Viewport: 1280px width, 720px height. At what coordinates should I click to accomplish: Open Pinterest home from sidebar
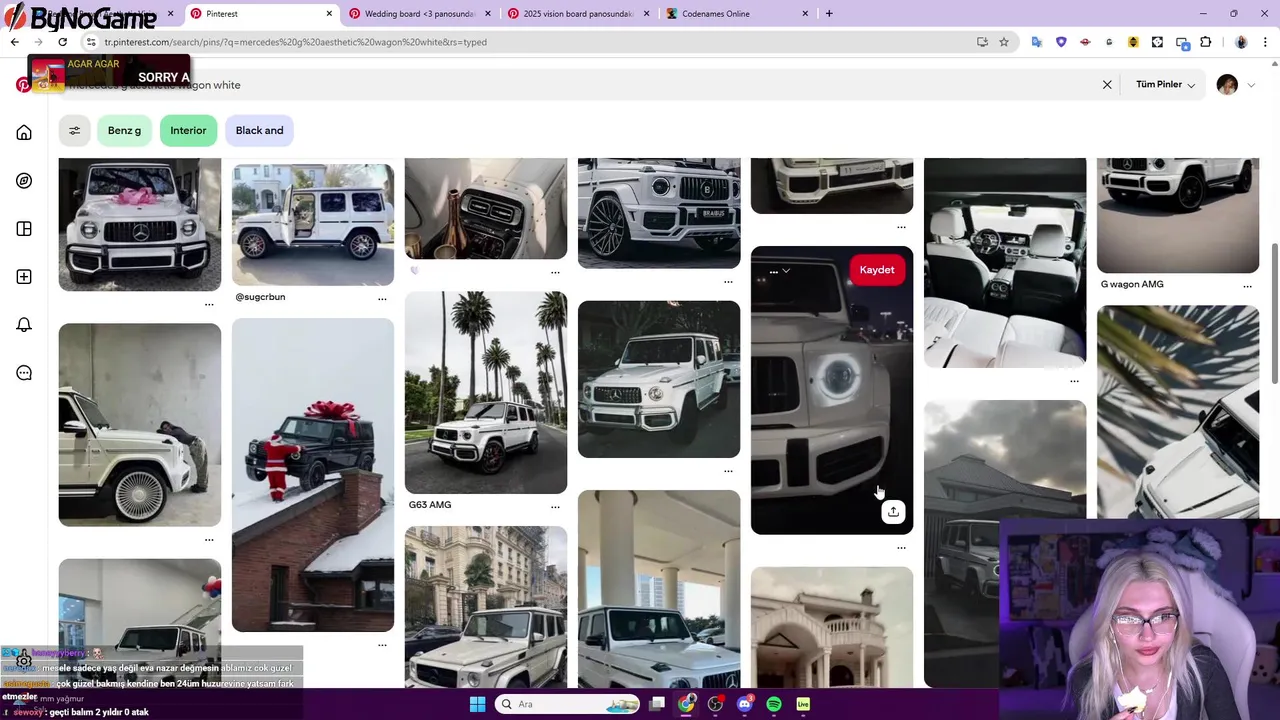pos(24,133)
